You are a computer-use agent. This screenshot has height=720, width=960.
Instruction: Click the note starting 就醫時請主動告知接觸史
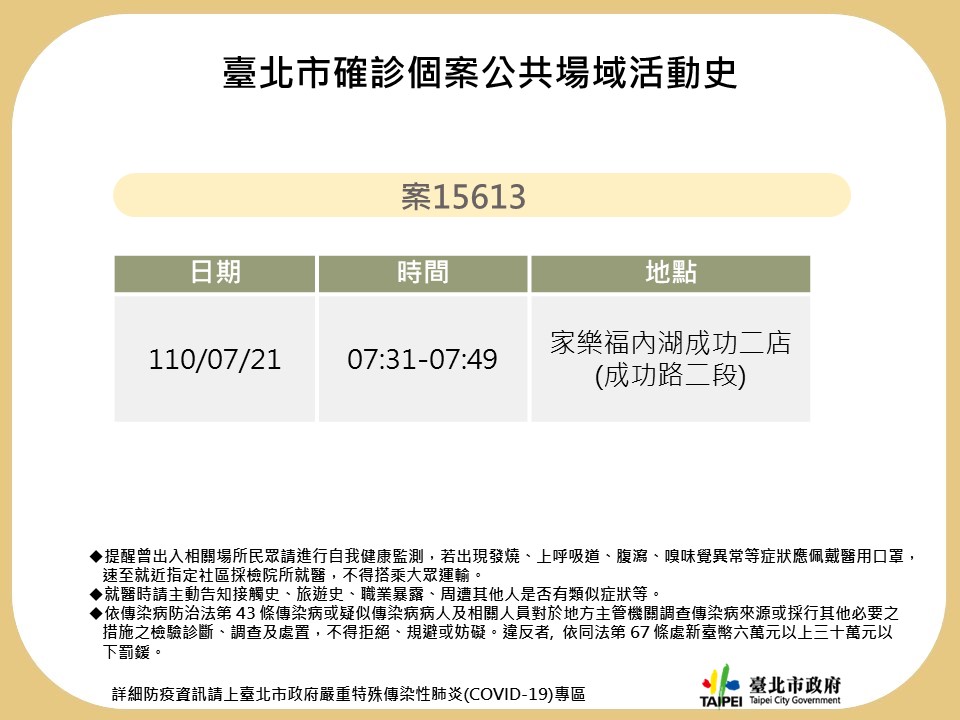[376, 594]
